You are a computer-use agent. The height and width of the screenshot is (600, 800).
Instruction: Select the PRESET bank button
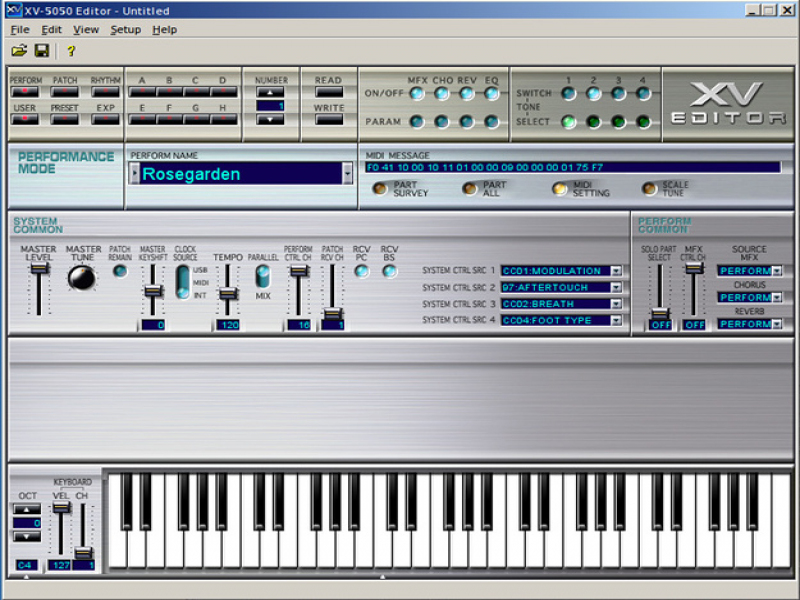(x=65, y=118)
